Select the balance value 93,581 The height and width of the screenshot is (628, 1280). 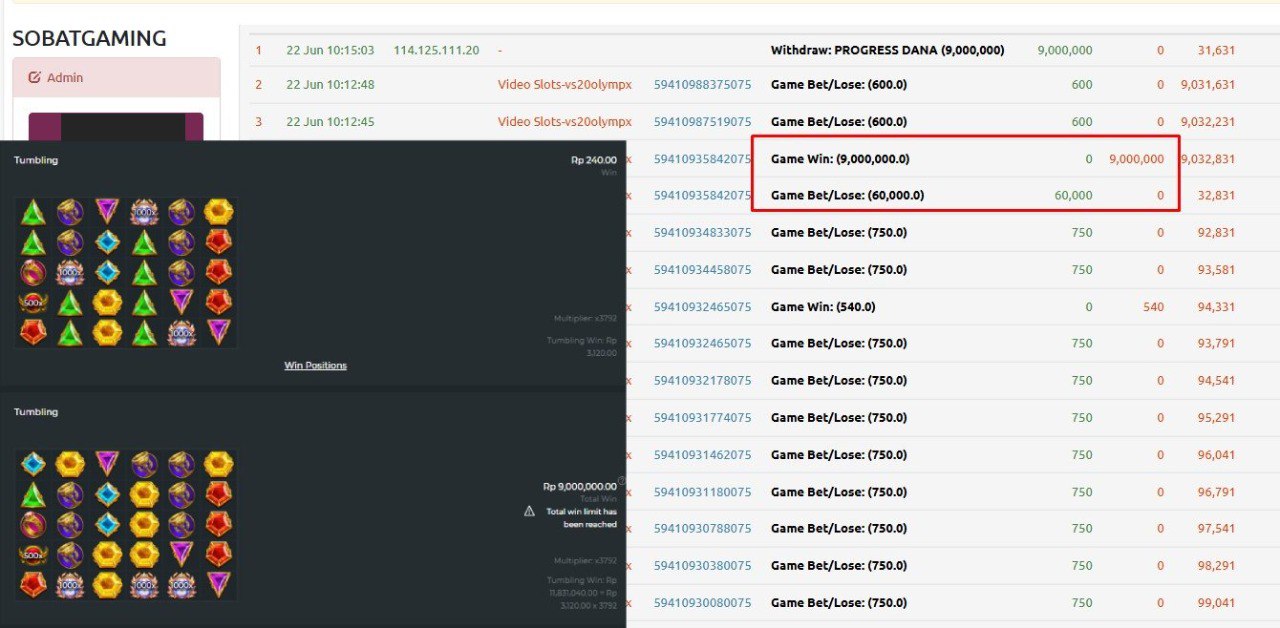1216,270
